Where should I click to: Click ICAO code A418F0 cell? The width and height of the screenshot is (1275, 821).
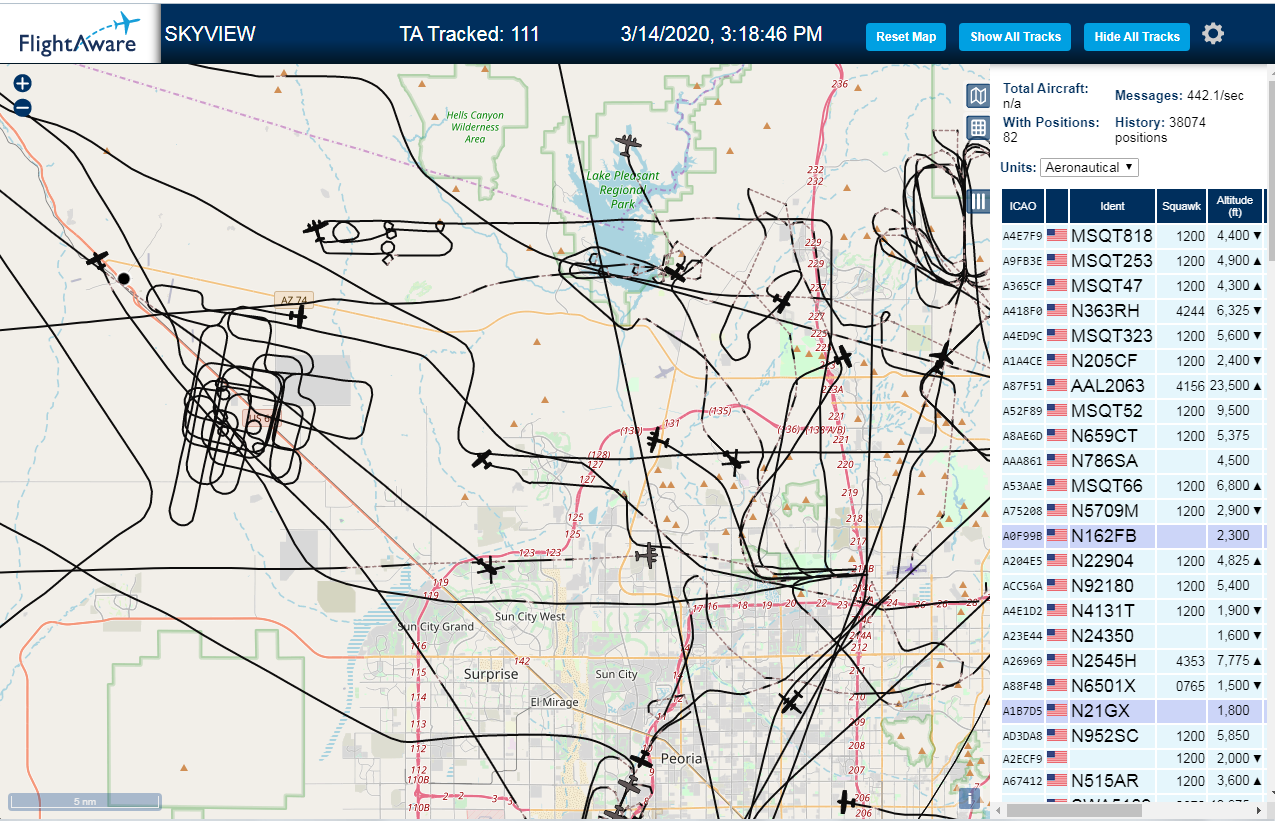1023,311
